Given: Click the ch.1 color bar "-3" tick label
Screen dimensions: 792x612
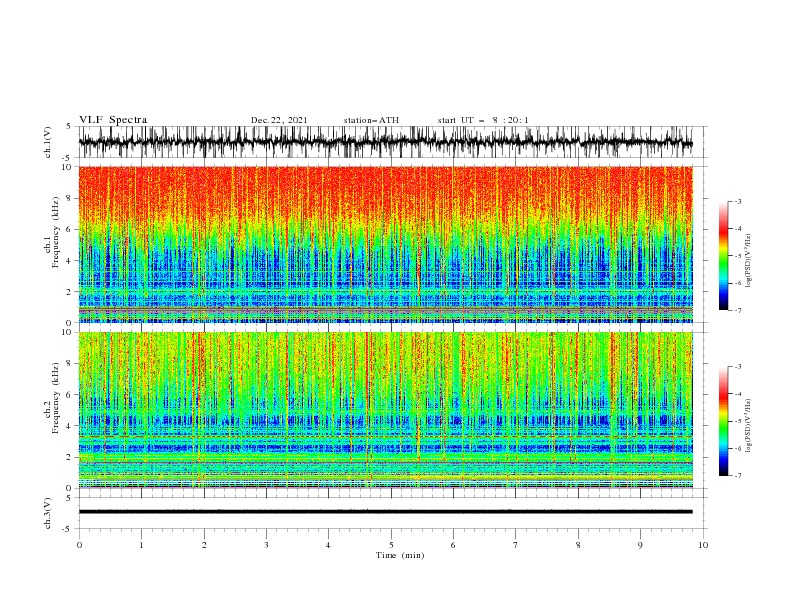Looking at the screenshot, I should coord(737,201).
